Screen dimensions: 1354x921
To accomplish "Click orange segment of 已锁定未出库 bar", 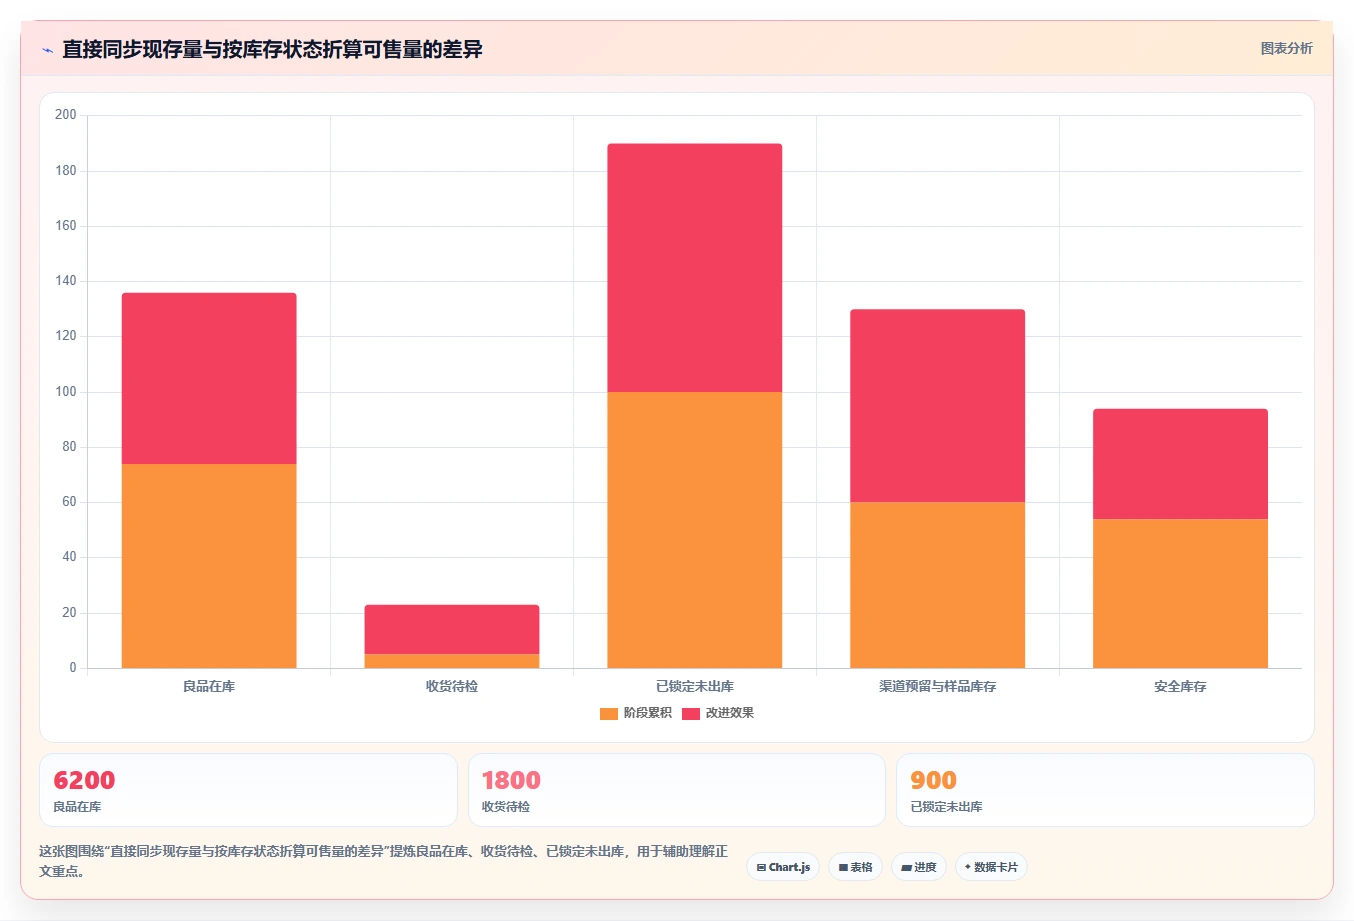I will pos(695,530).
